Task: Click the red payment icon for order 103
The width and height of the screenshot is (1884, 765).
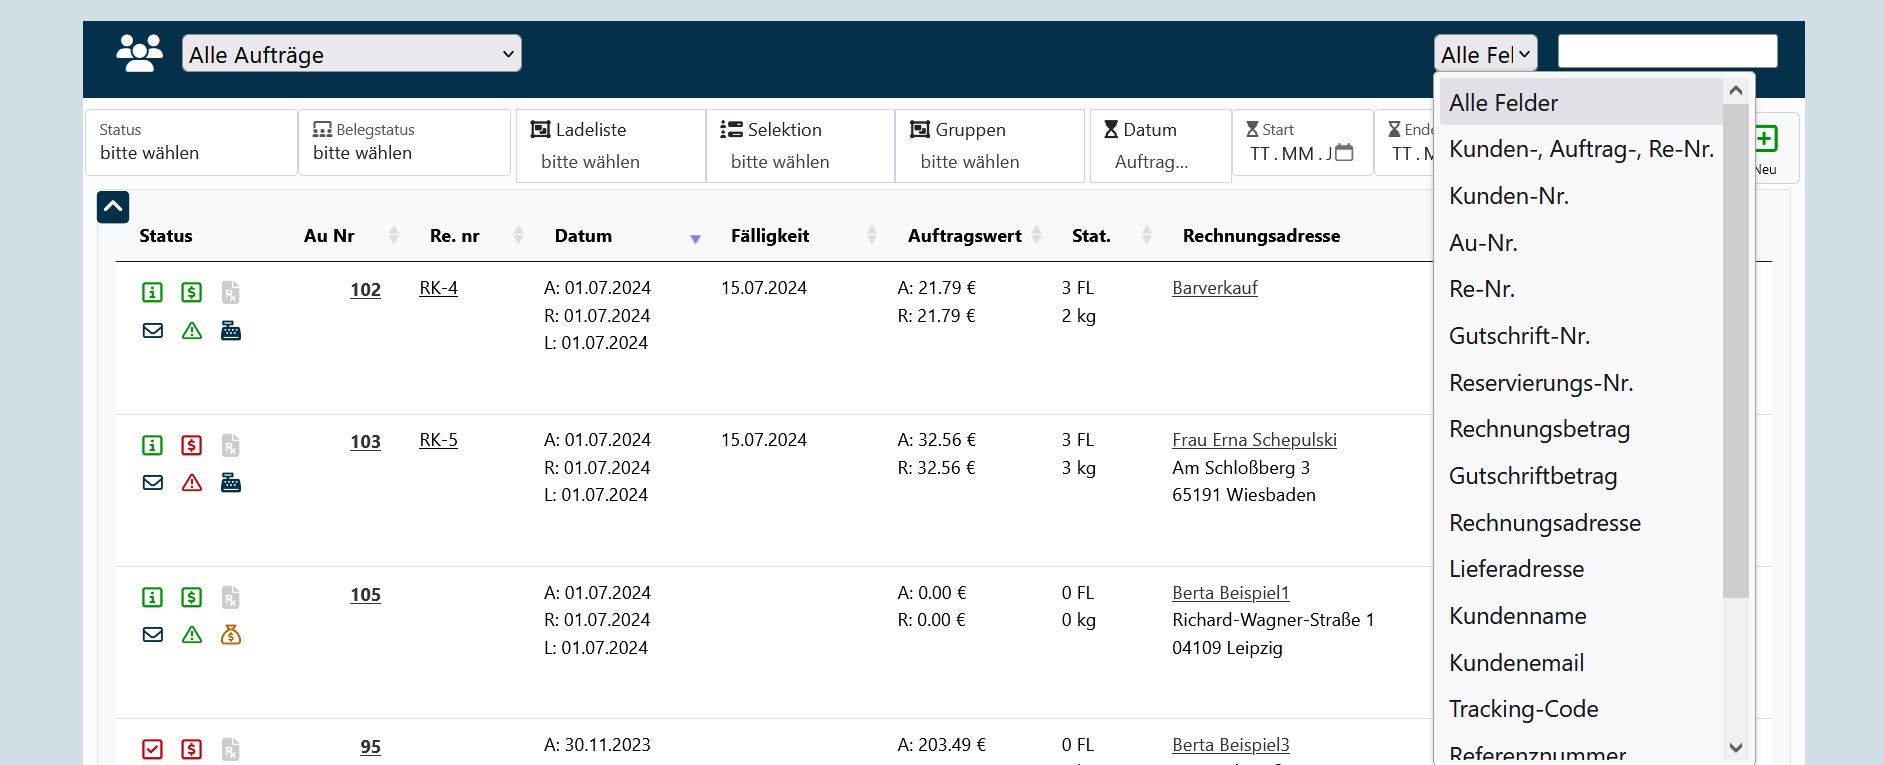Action: pos(191,445)
